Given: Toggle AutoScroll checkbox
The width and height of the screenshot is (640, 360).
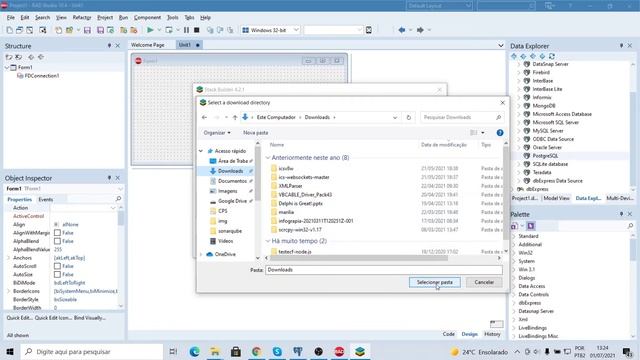Looking at the screenshot, I should [x=58, y=266].
